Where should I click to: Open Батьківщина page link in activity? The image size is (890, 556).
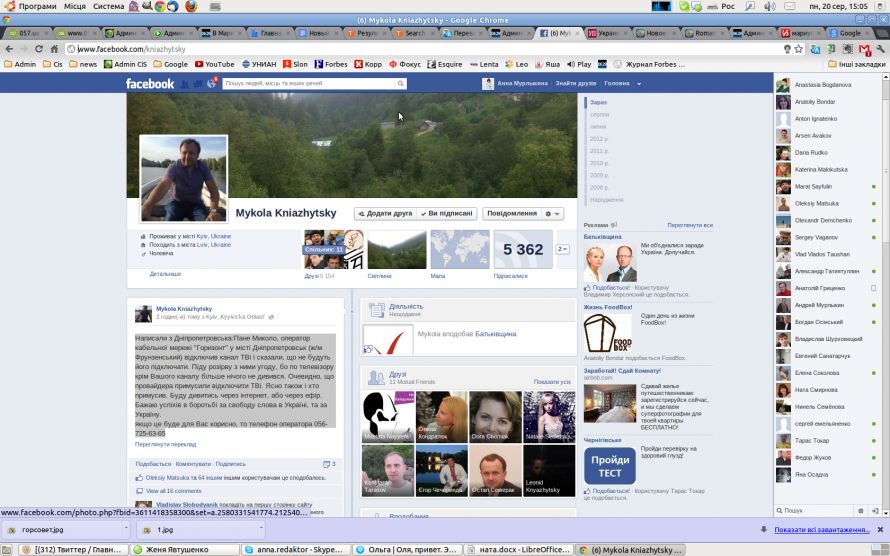496,334
